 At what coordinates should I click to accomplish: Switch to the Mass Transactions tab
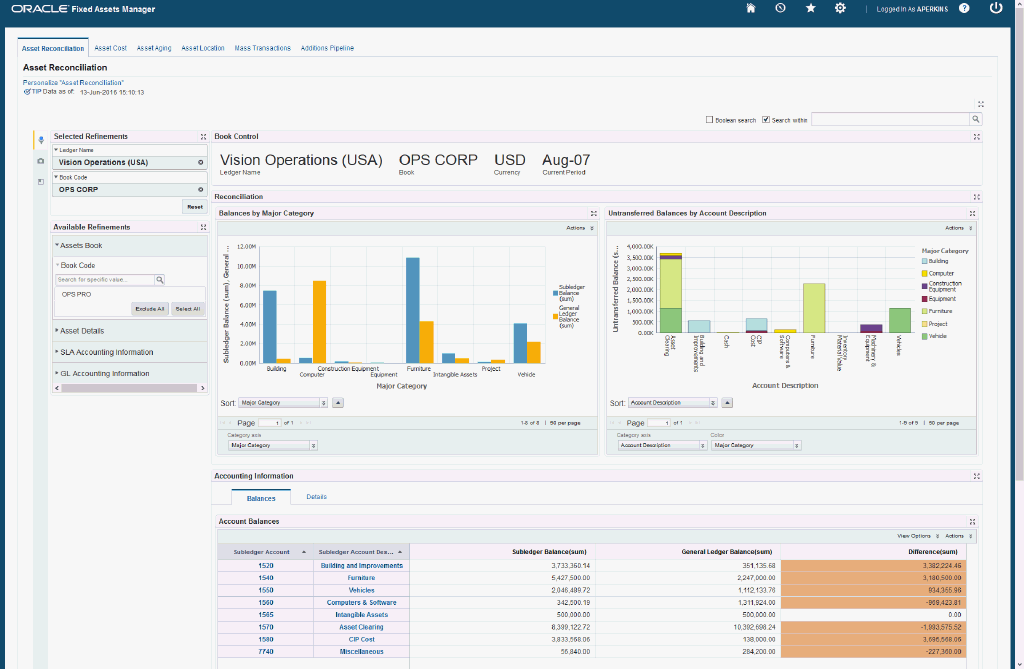coord(263,48)
